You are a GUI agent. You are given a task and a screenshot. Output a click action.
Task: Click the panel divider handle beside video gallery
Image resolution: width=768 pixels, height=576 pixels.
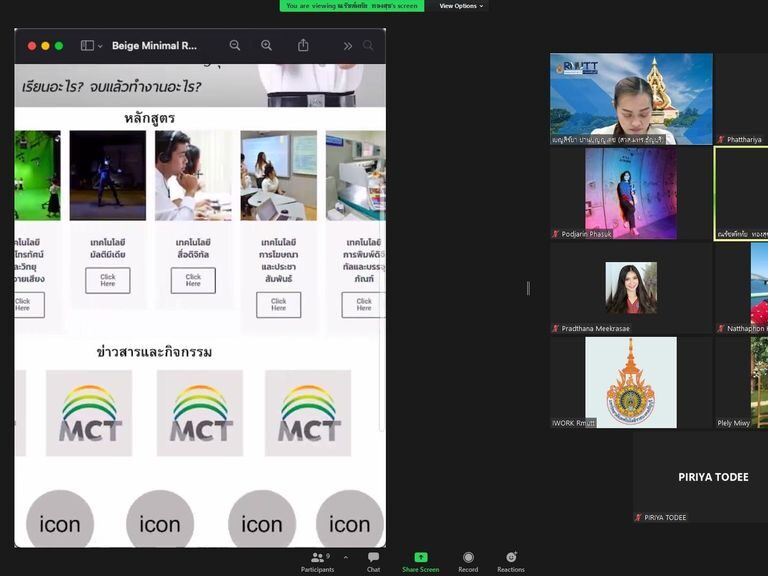point(528,288)
